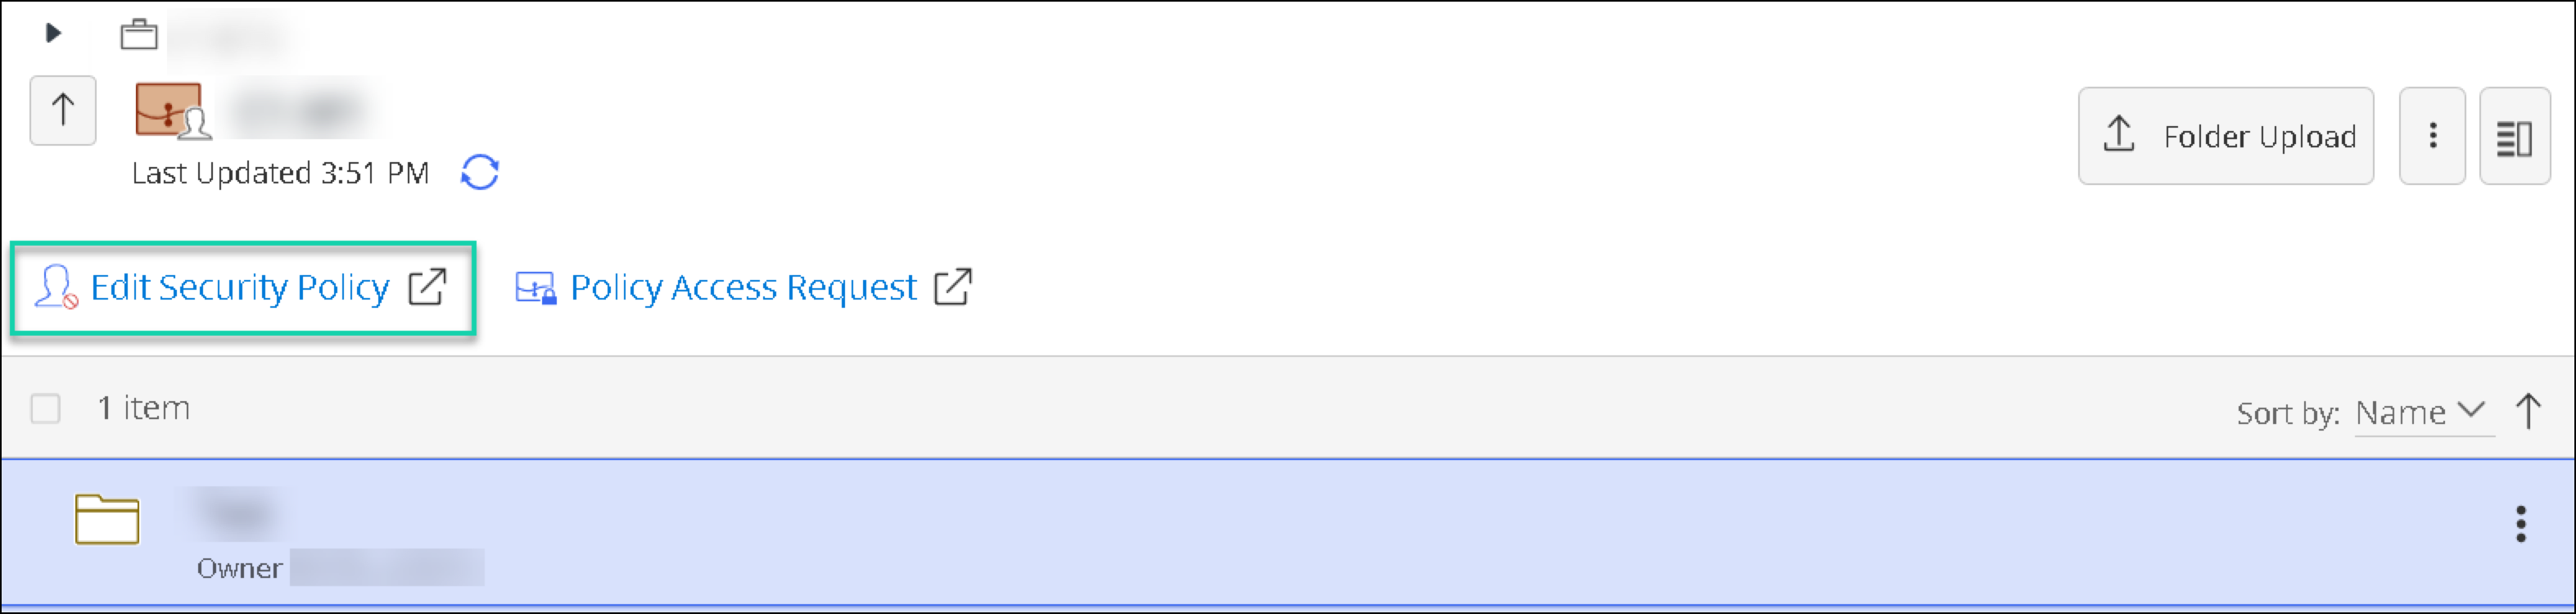
Task: Click the Folder Upload button
Action: coord(2225,136)
